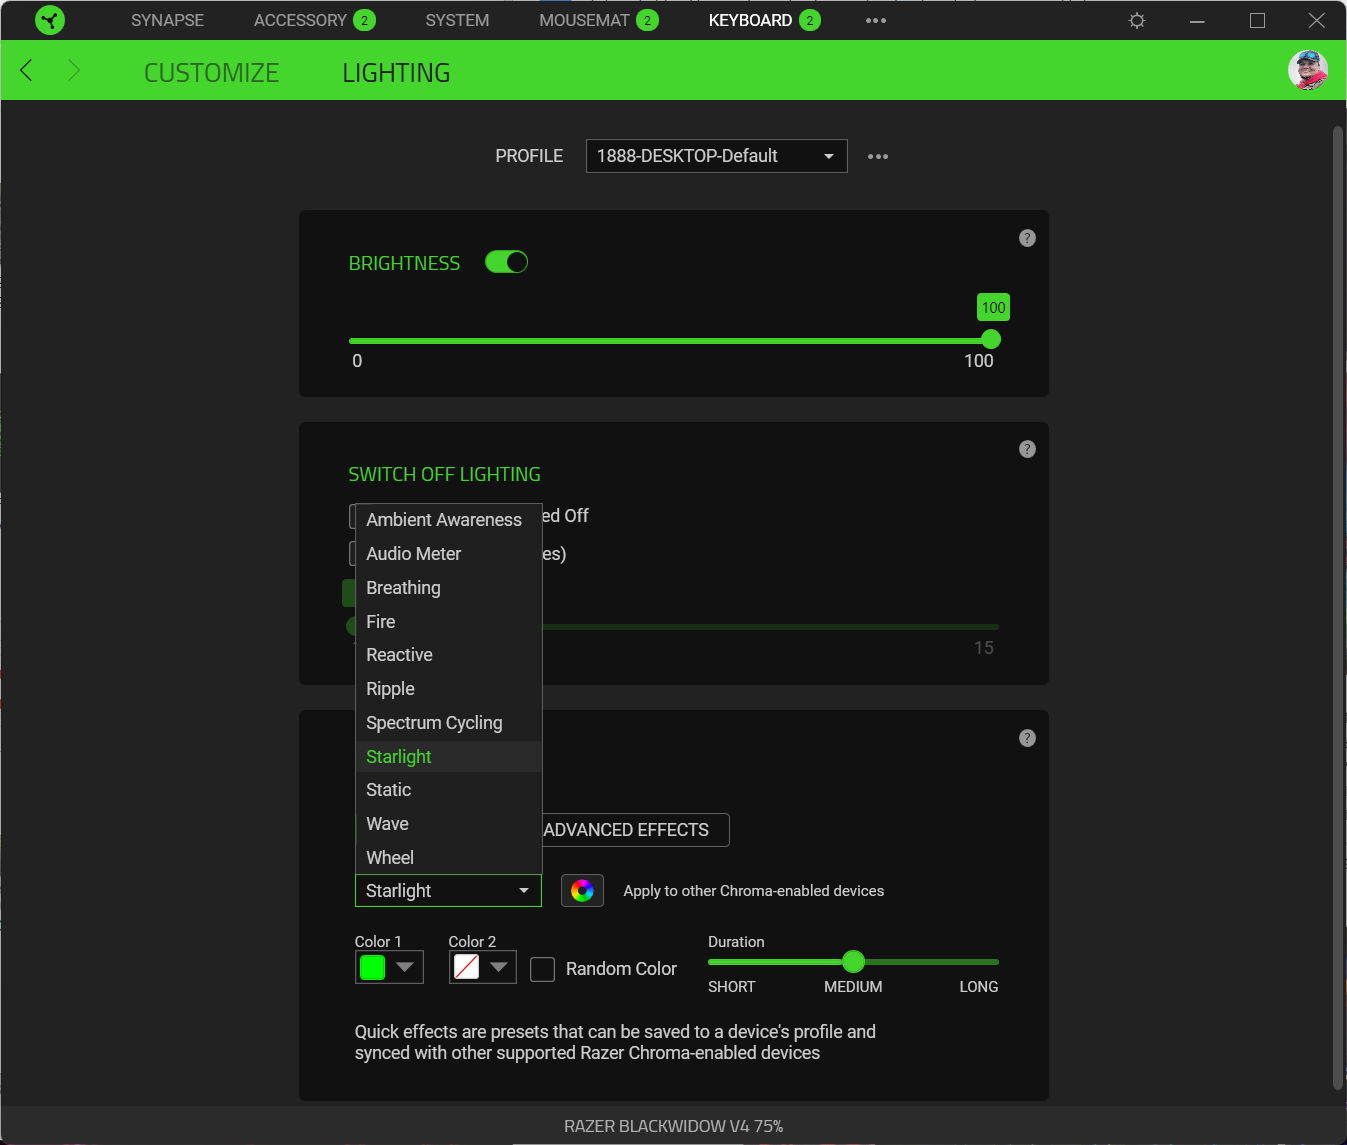
Task: Show help for the effects panel
Action: click(1027, 738)
